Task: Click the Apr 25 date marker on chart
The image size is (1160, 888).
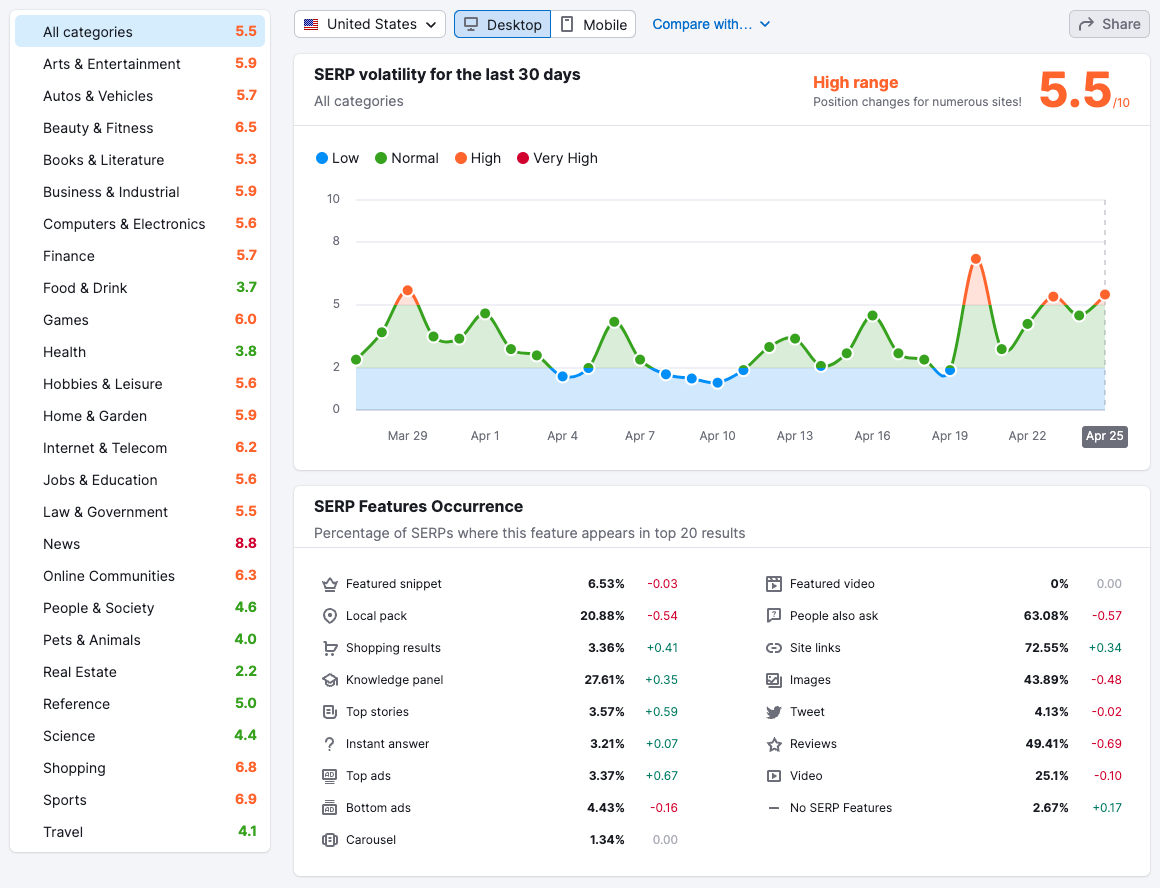Action: 1104,436
